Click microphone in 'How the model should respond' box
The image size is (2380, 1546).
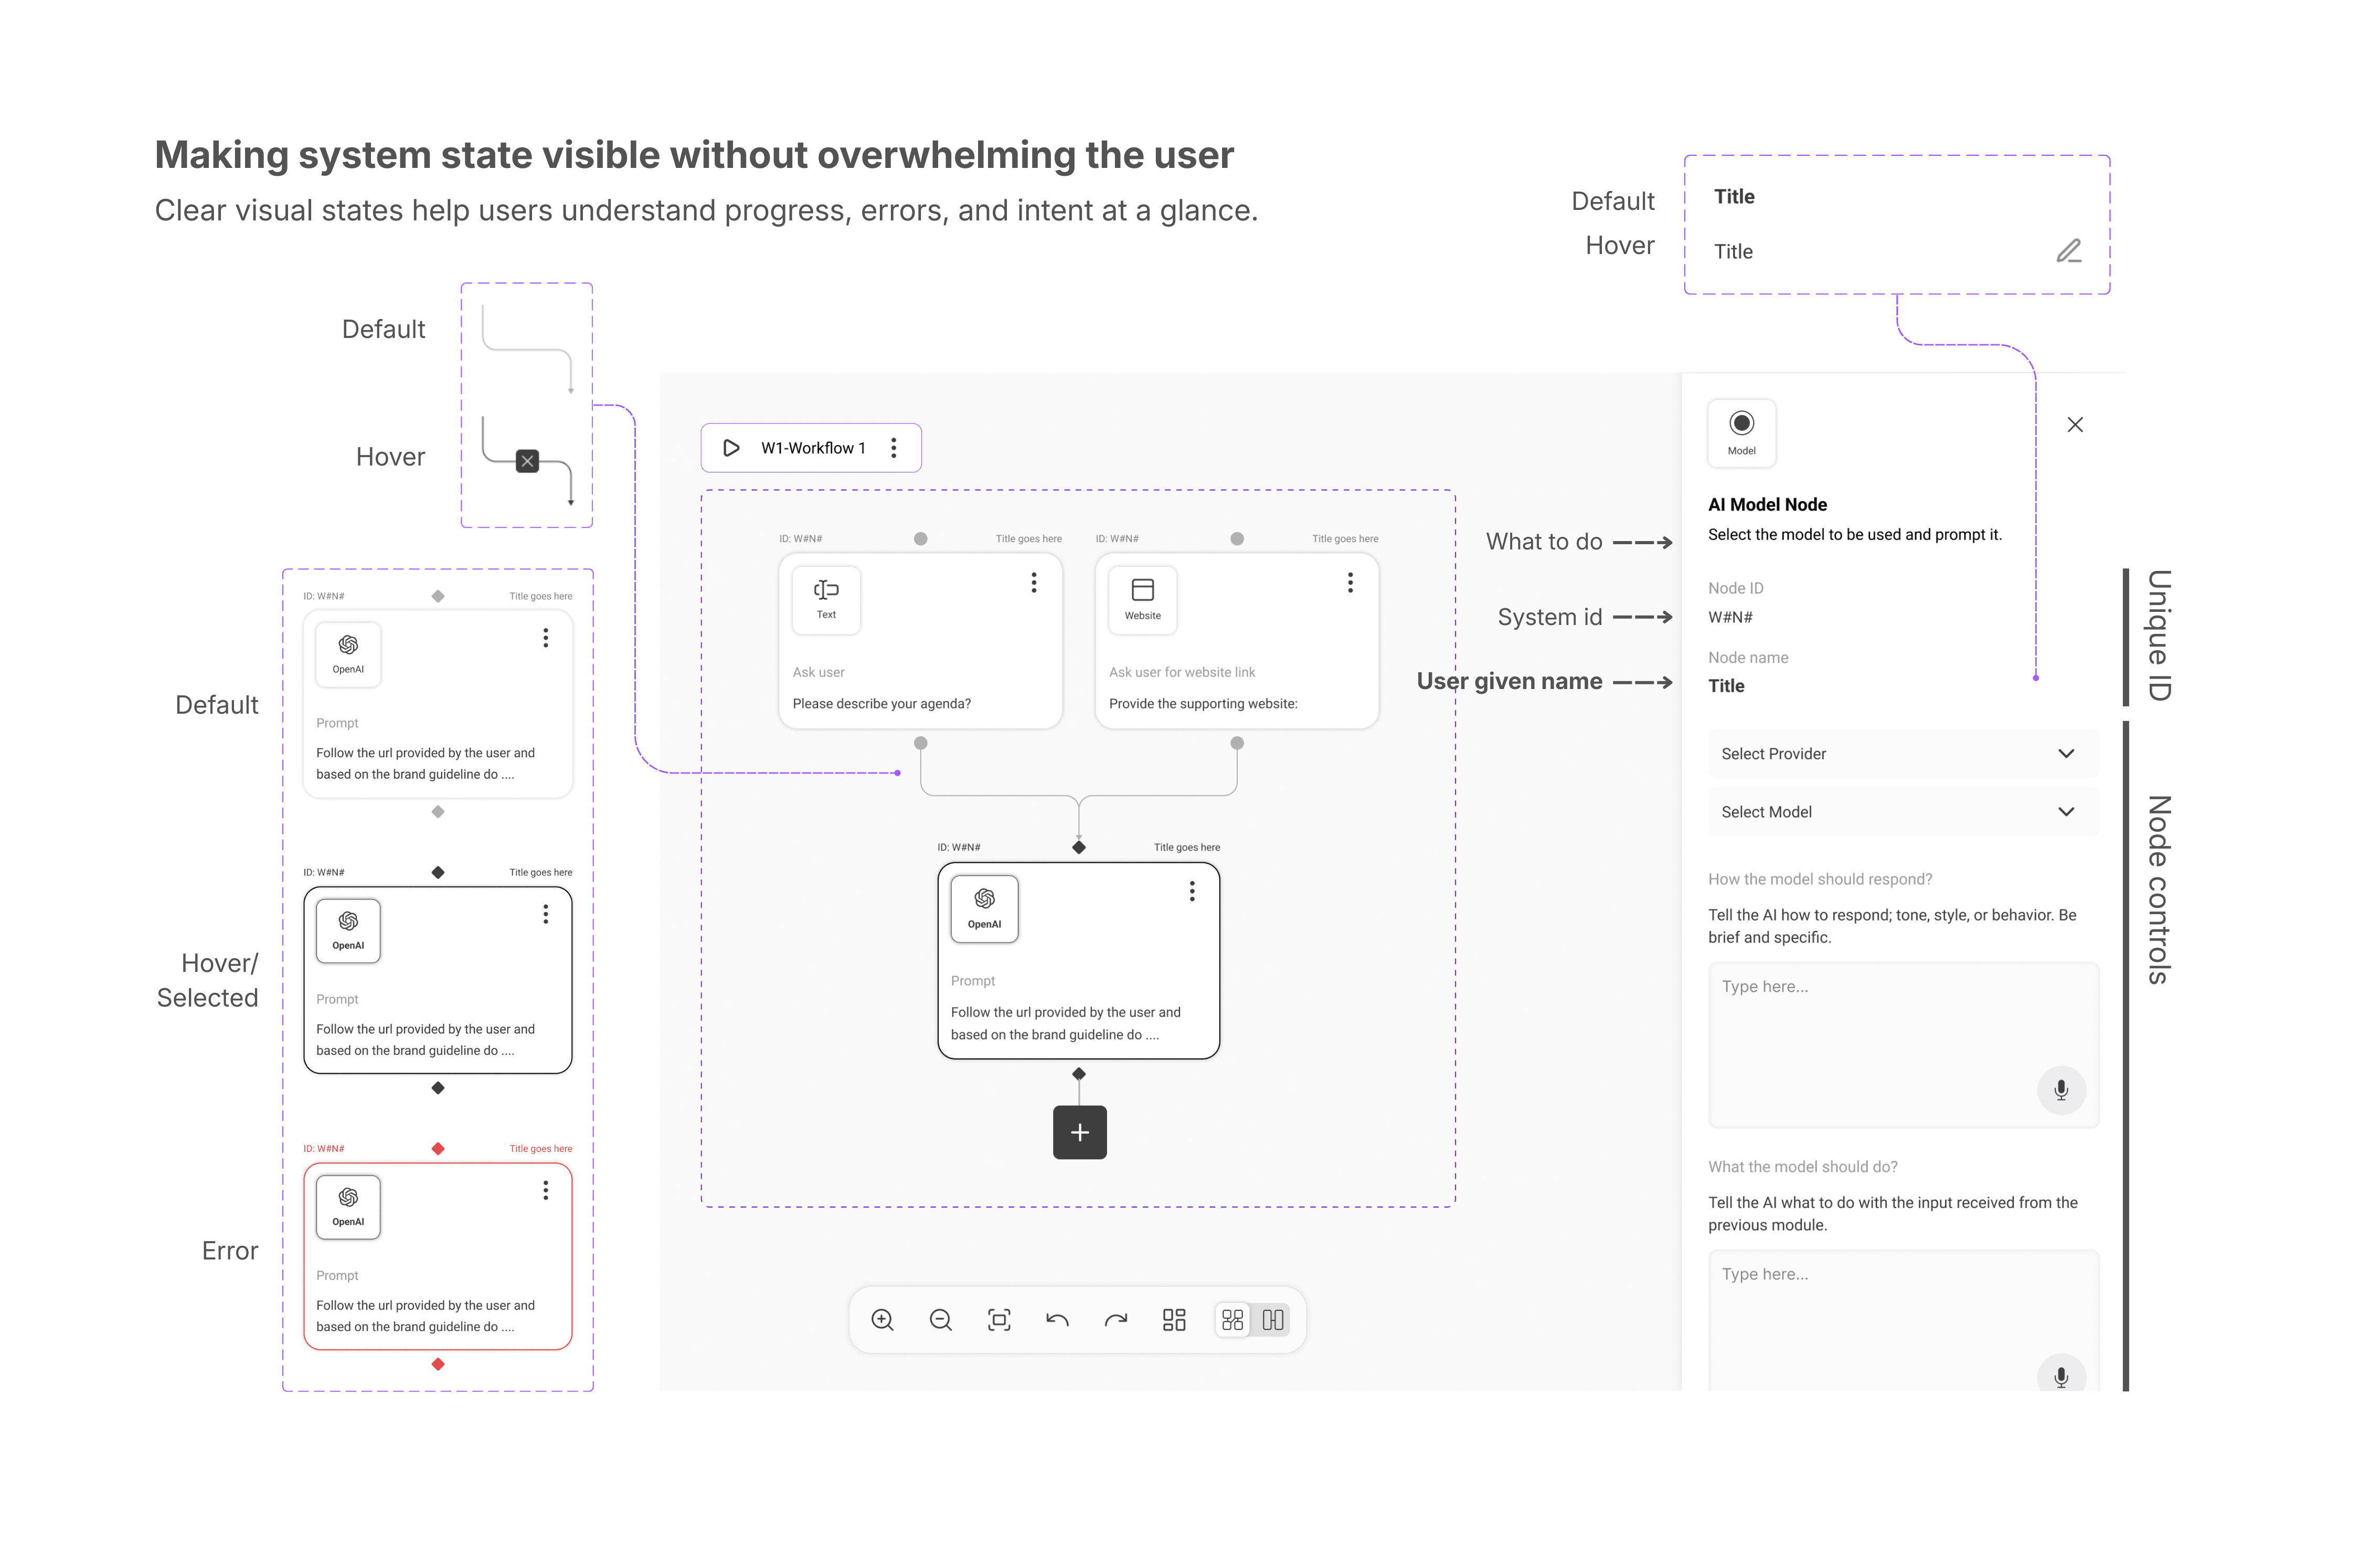coord(2061,1090)
